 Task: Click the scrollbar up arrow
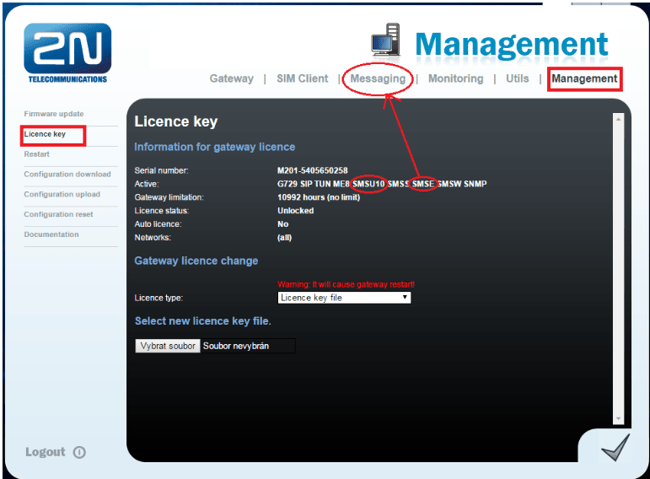[x=618, y=119]
